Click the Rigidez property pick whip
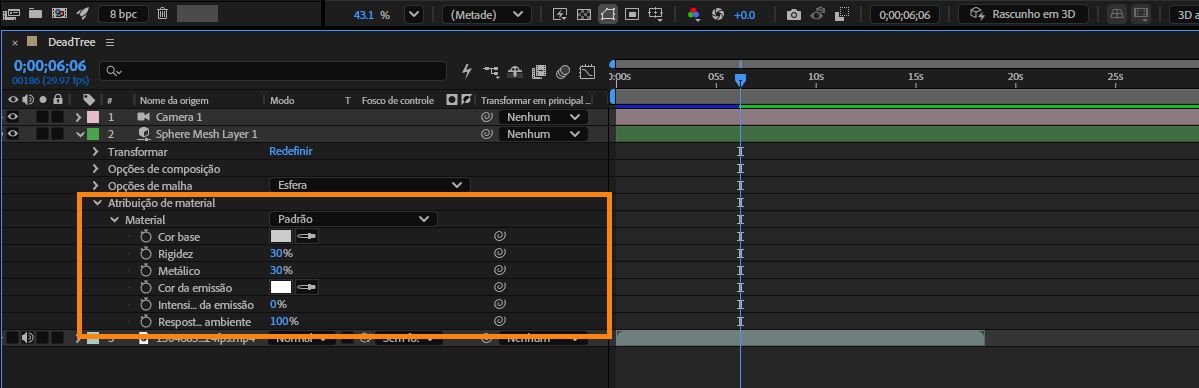The width and height of the screenshot is (1199, 388). [499, 253]
